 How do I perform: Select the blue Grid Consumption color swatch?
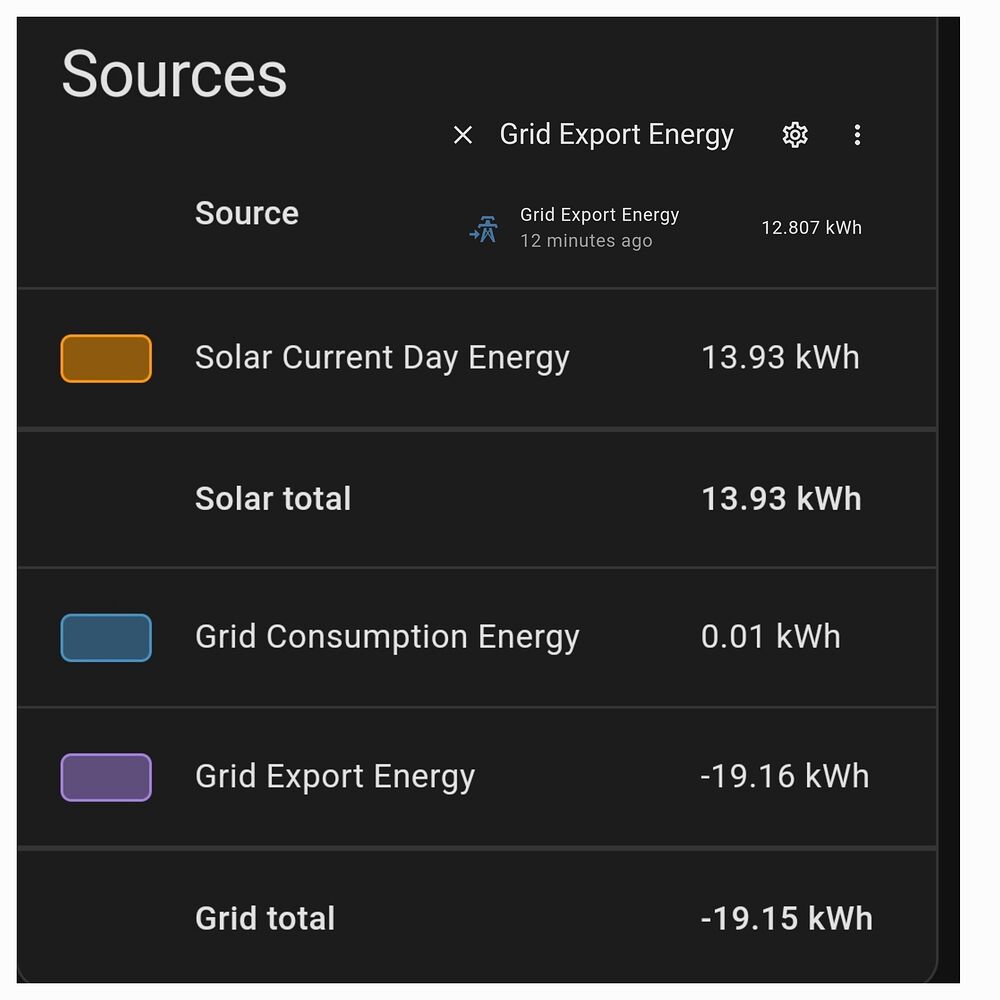[105, 637]
